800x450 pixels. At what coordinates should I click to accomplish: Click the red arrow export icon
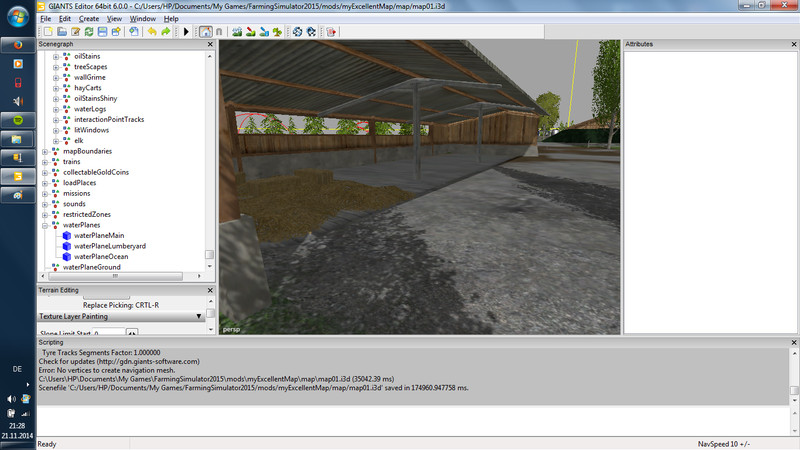click(x=331, y=32)
